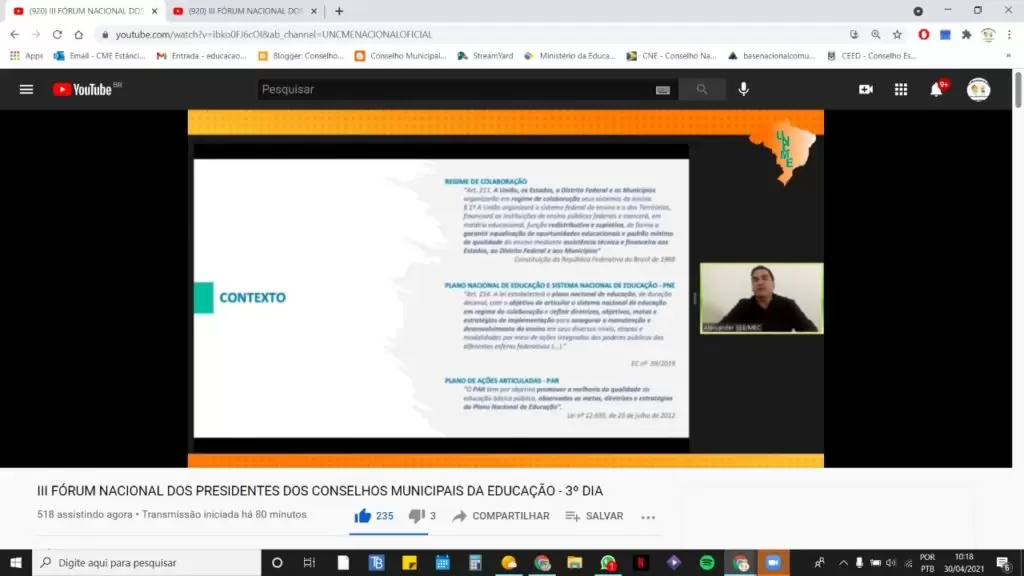The width and height of the screenshot is (1024, 576).
Task: Start voice search with the microphone icon
Action: (x=743, y=89)
